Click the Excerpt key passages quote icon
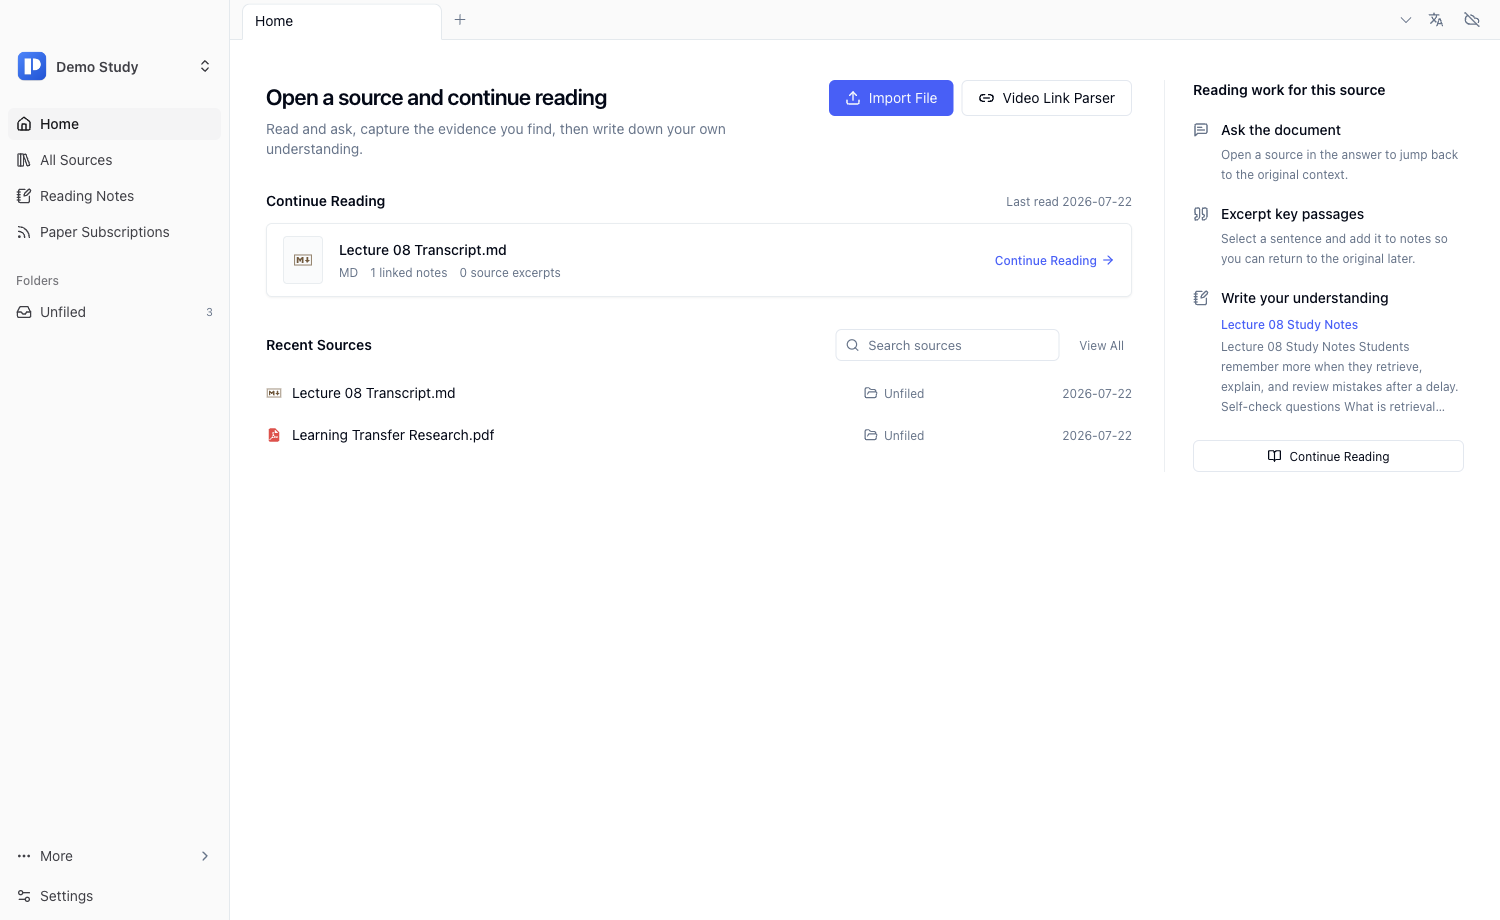 click(x=1201, y=214)
